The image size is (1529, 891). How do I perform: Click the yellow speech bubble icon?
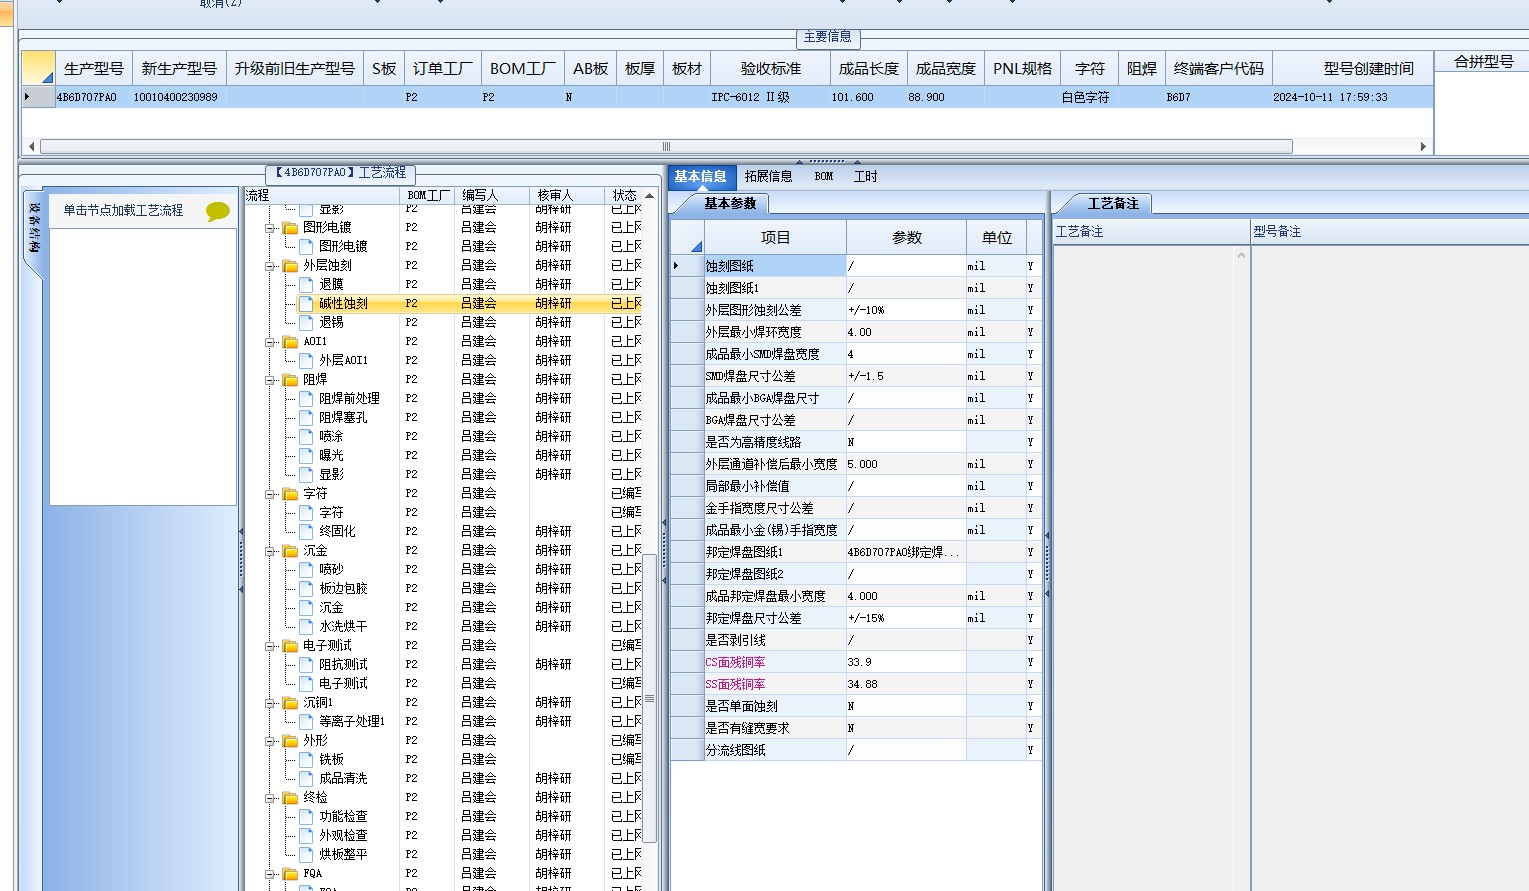point(217,211)
